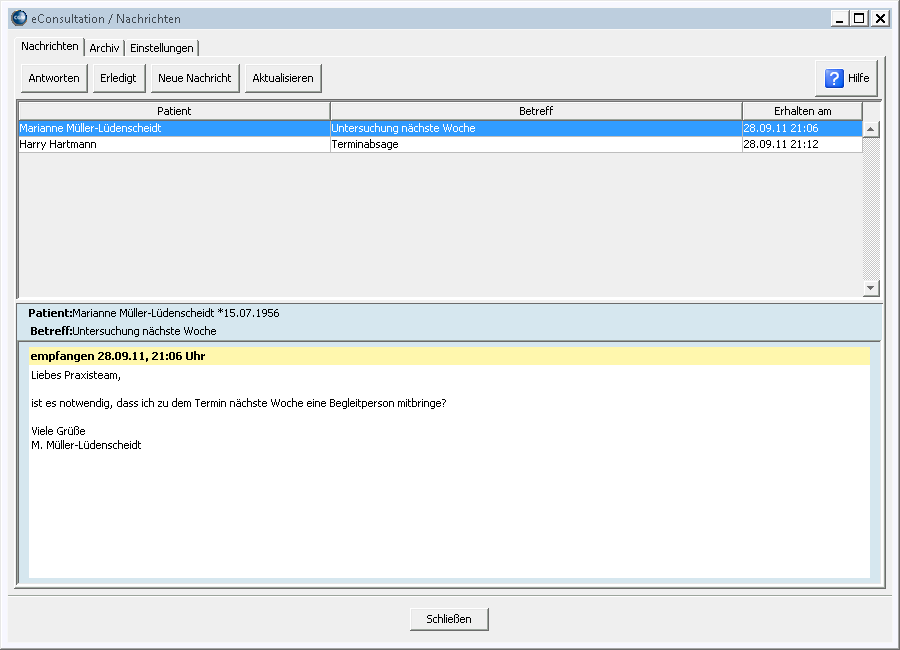Click greeting Liebes Praxisteam
Image resolution: width=900 pixels, height=650 pixels.
[x=76, y=376]
